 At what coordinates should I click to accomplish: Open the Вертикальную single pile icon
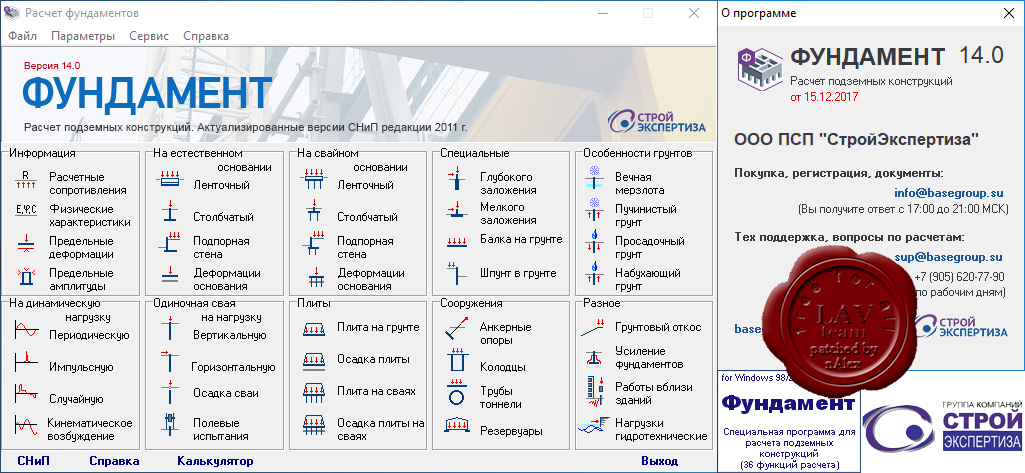click(x=170, y=329)
